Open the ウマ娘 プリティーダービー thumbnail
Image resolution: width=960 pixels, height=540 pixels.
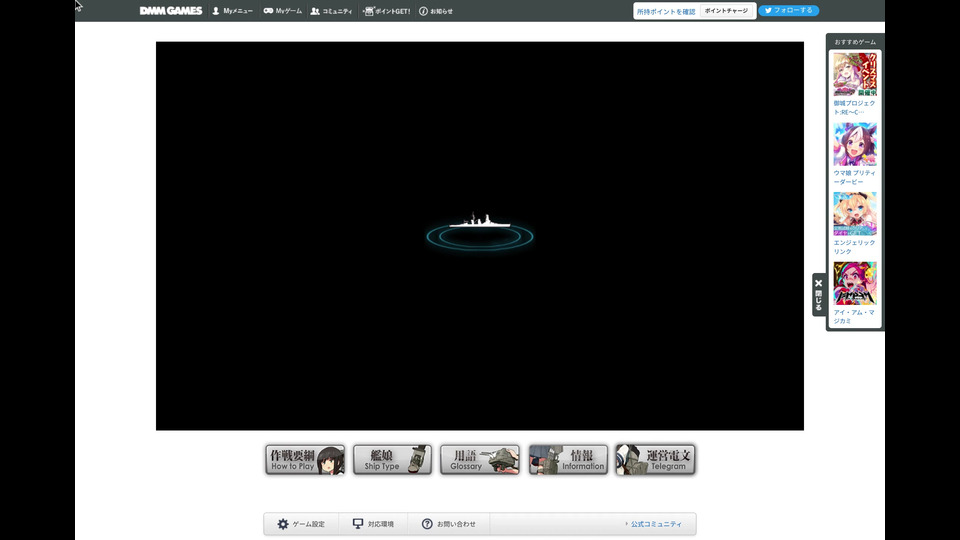[855, 144]
